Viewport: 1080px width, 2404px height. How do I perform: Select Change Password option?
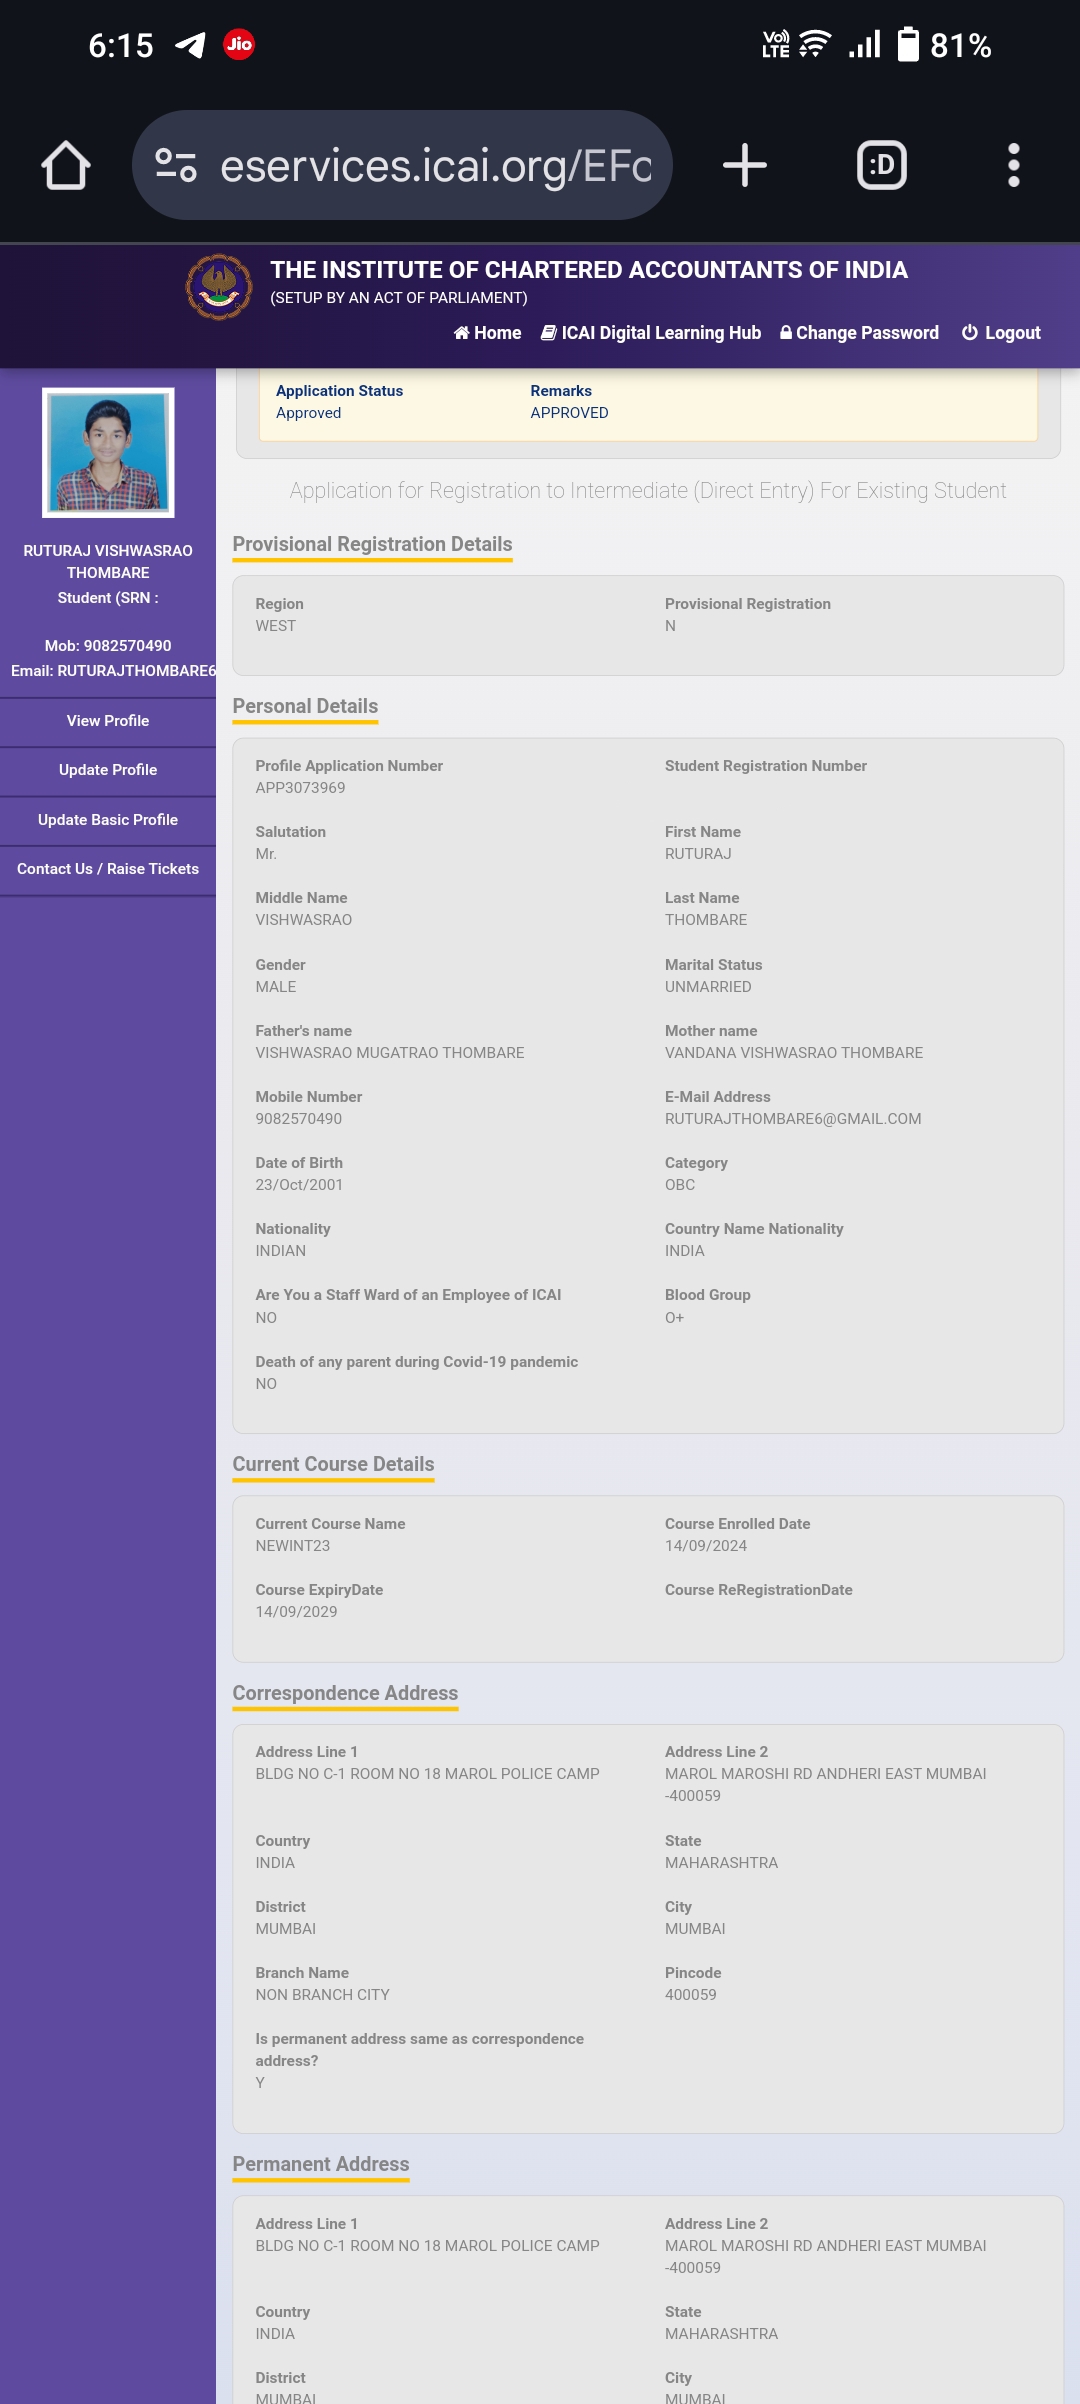(859, 333)
